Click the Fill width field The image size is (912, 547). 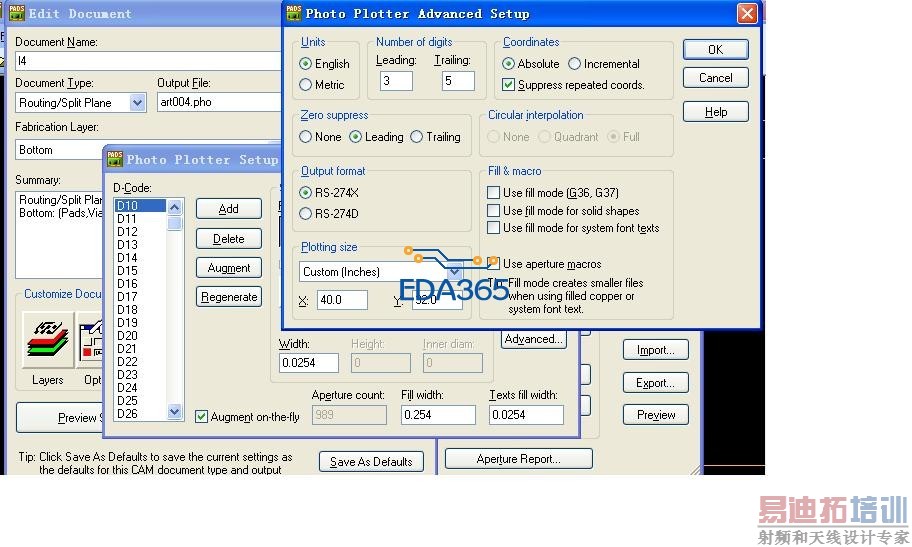(438, 415)
